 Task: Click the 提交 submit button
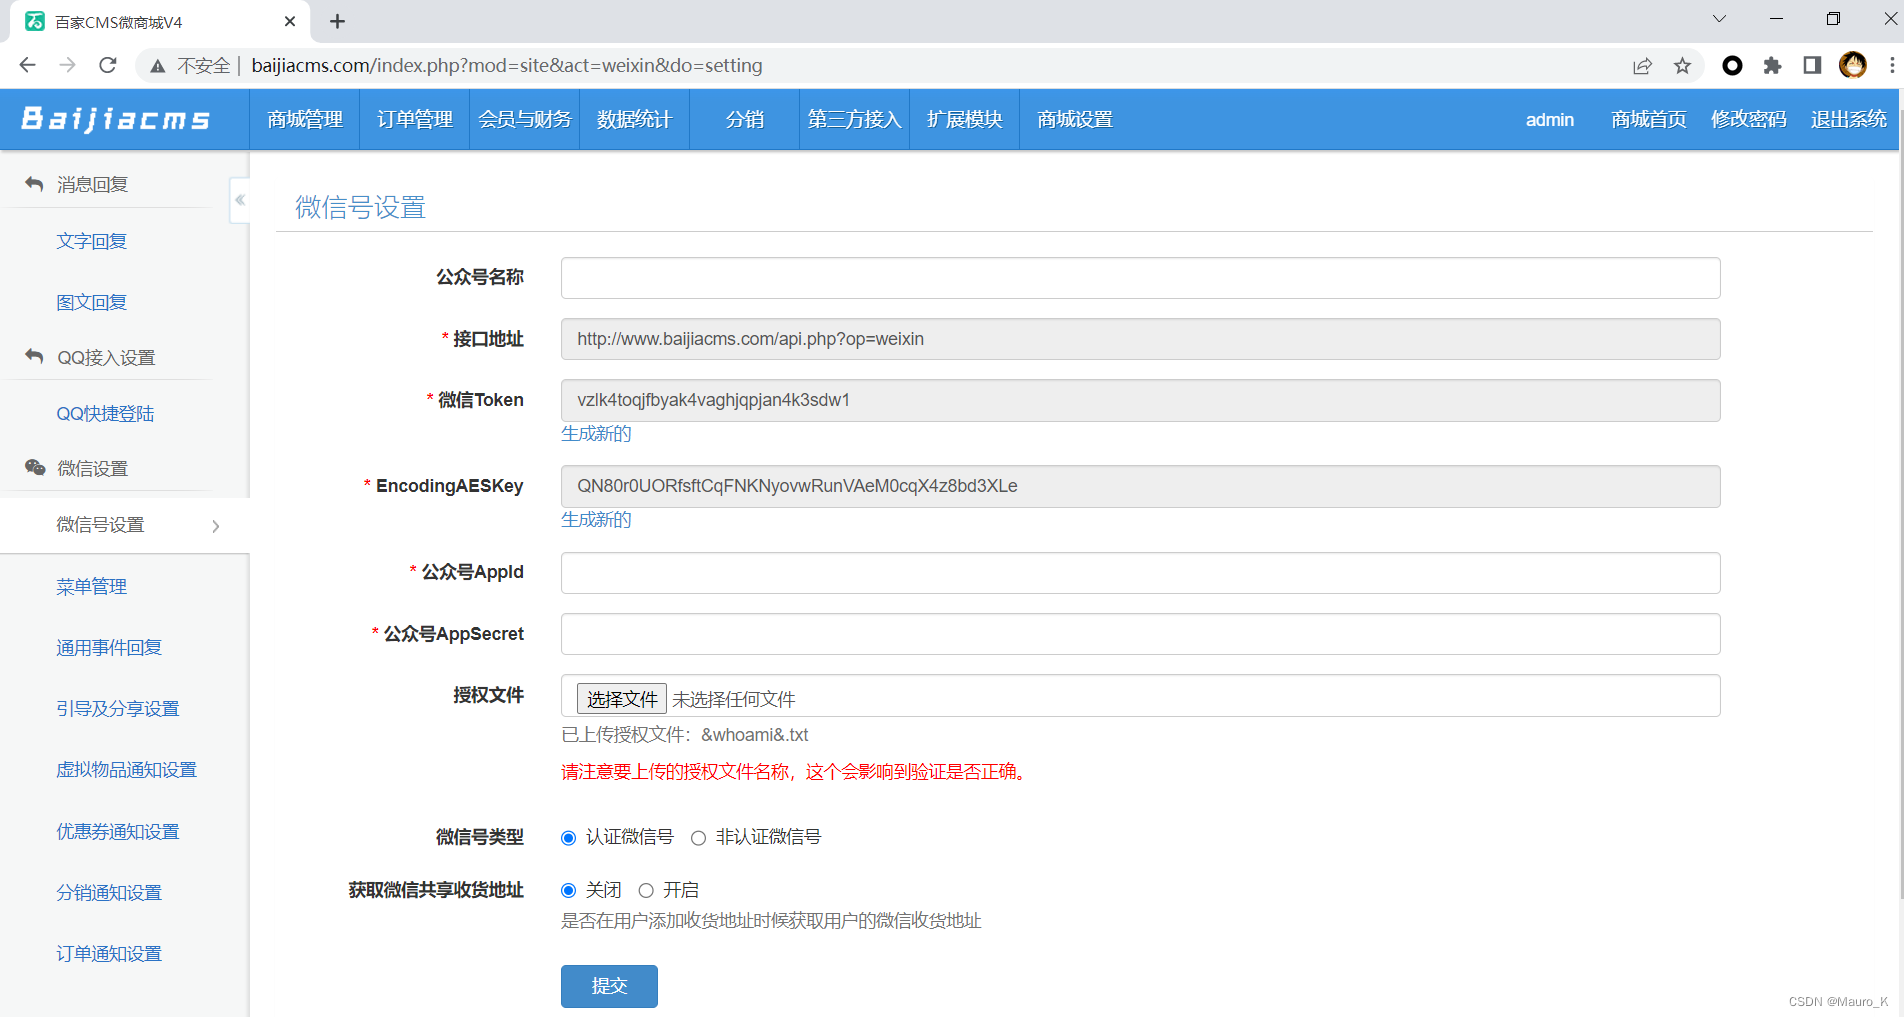(609, 986)
